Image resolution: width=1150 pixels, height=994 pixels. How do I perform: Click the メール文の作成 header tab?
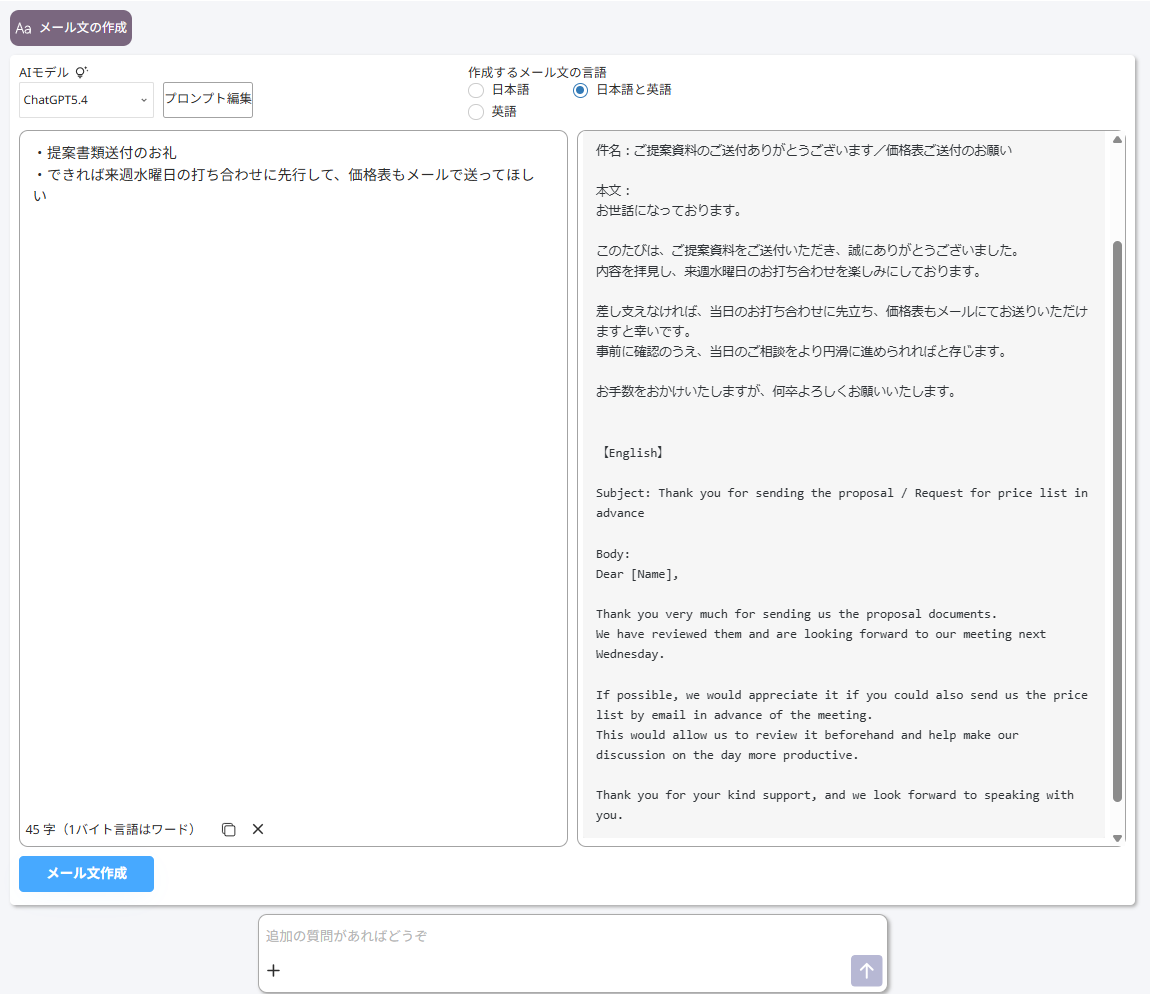[71, 28]
